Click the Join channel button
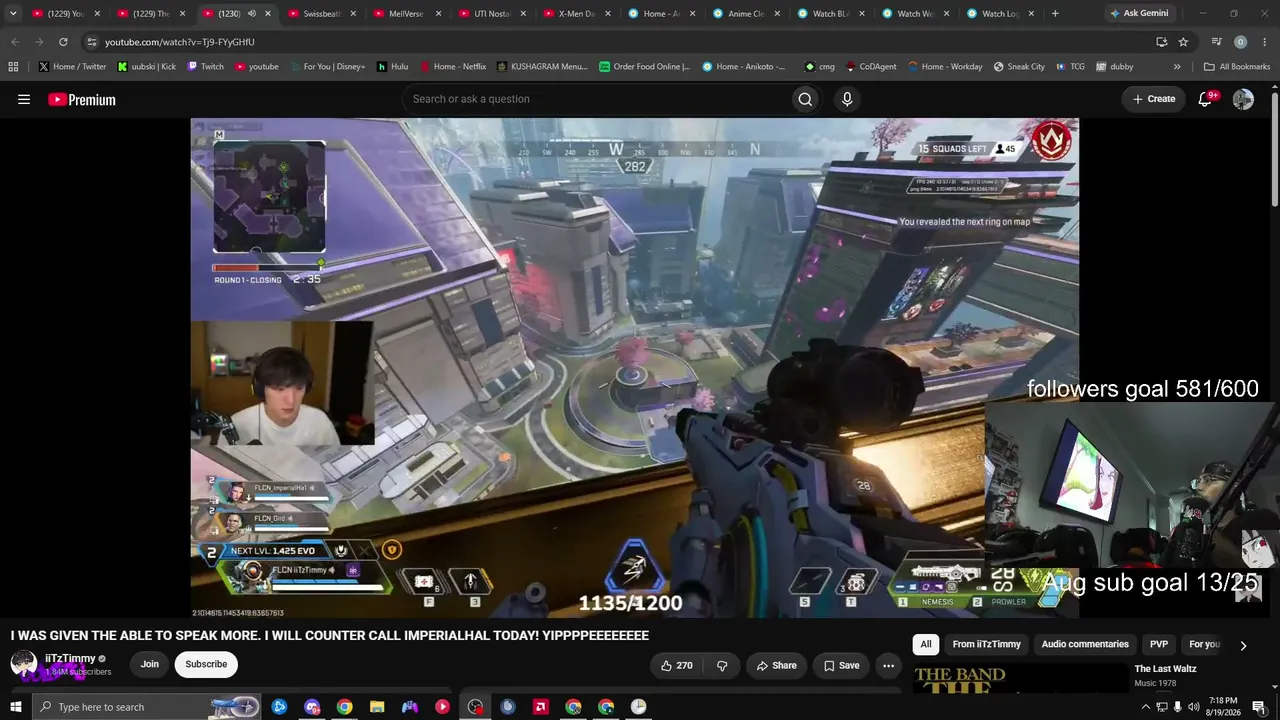 tap(149, 664)
